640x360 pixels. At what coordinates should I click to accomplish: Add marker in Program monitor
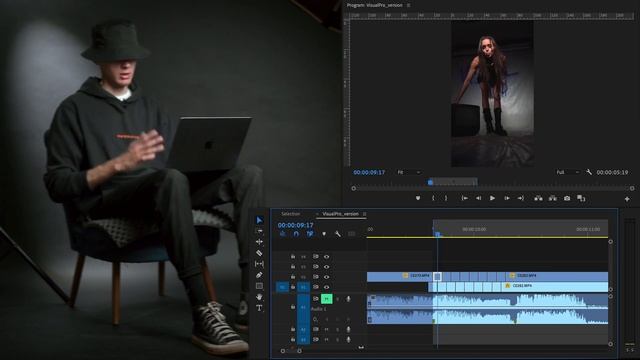418,198
